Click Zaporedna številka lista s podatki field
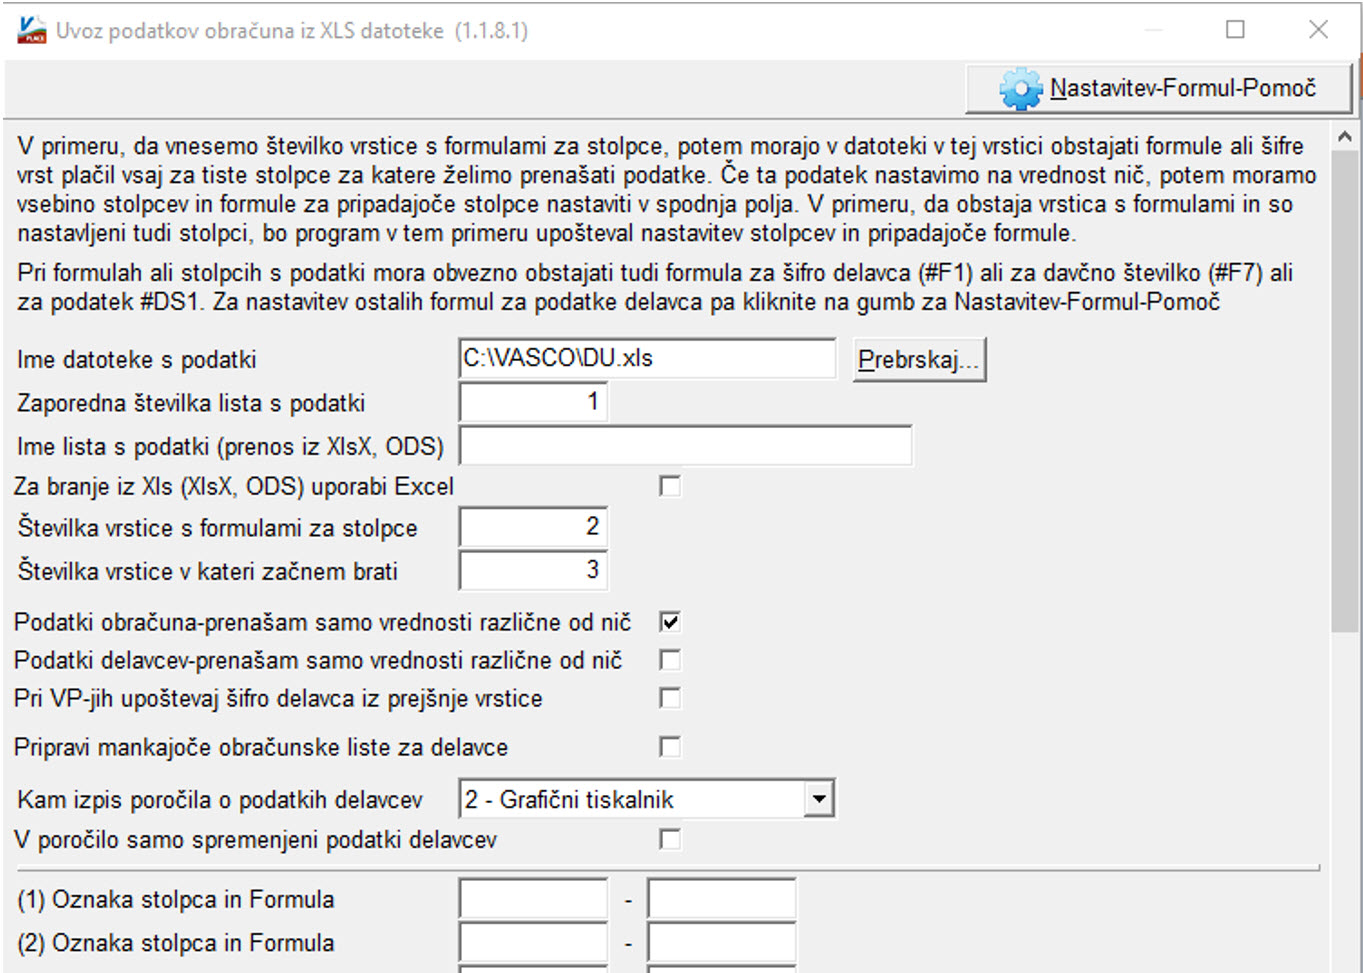 tap(533, 402)
